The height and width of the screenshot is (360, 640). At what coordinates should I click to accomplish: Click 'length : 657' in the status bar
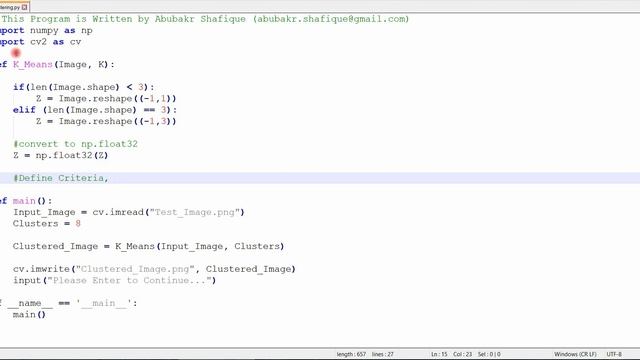coord(351,354)
